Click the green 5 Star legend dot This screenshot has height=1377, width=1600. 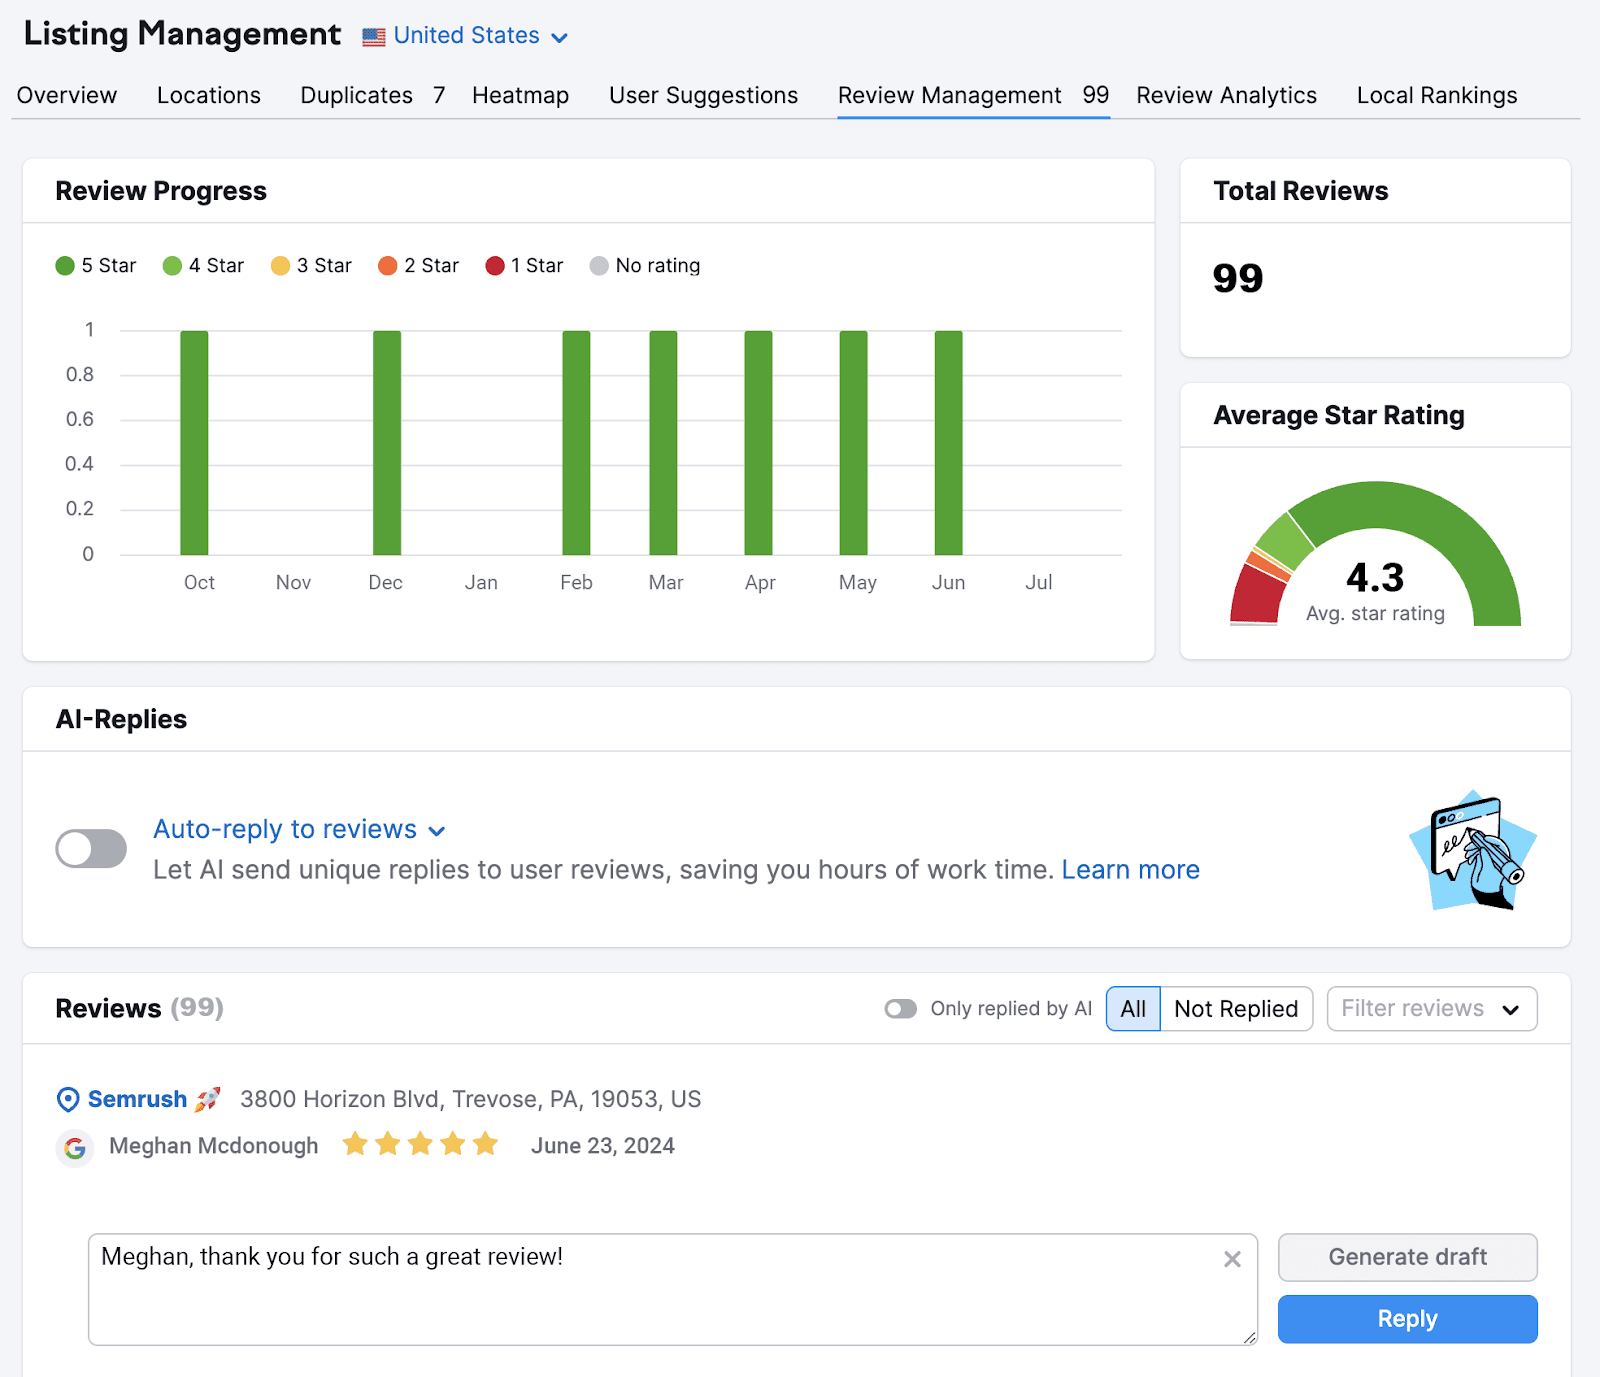point(64,265)
